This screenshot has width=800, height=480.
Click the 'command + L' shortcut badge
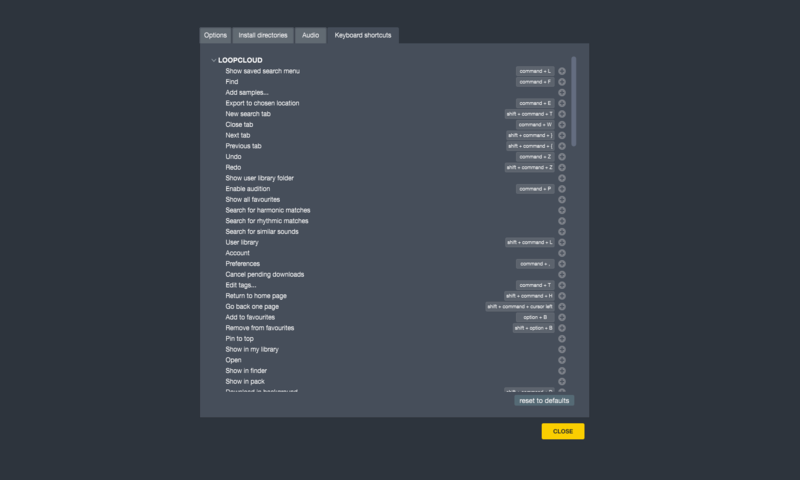pyautogui.click(x=535, y=72)
